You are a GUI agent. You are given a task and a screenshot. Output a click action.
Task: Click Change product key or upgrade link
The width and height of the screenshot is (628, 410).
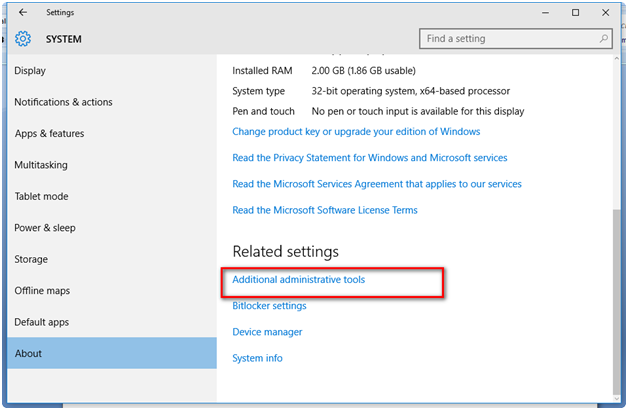click(356, 131)
